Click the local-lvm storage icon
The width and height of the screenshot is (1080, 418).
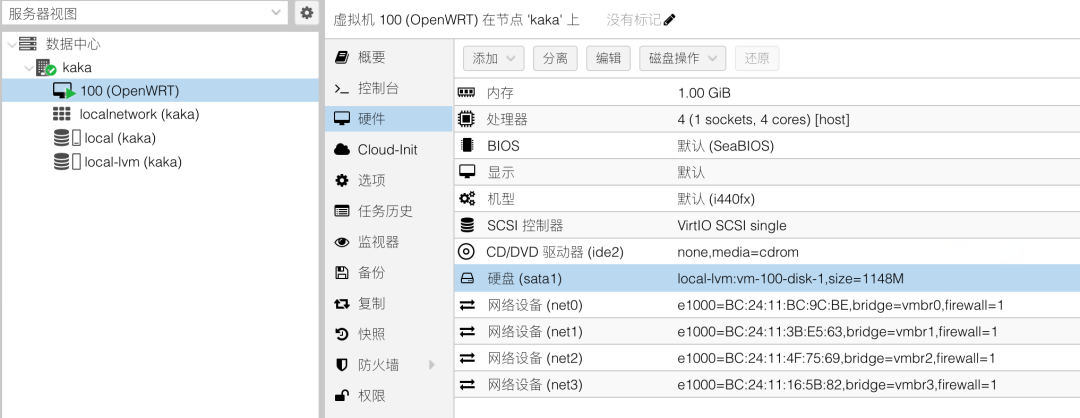(67, 162)
